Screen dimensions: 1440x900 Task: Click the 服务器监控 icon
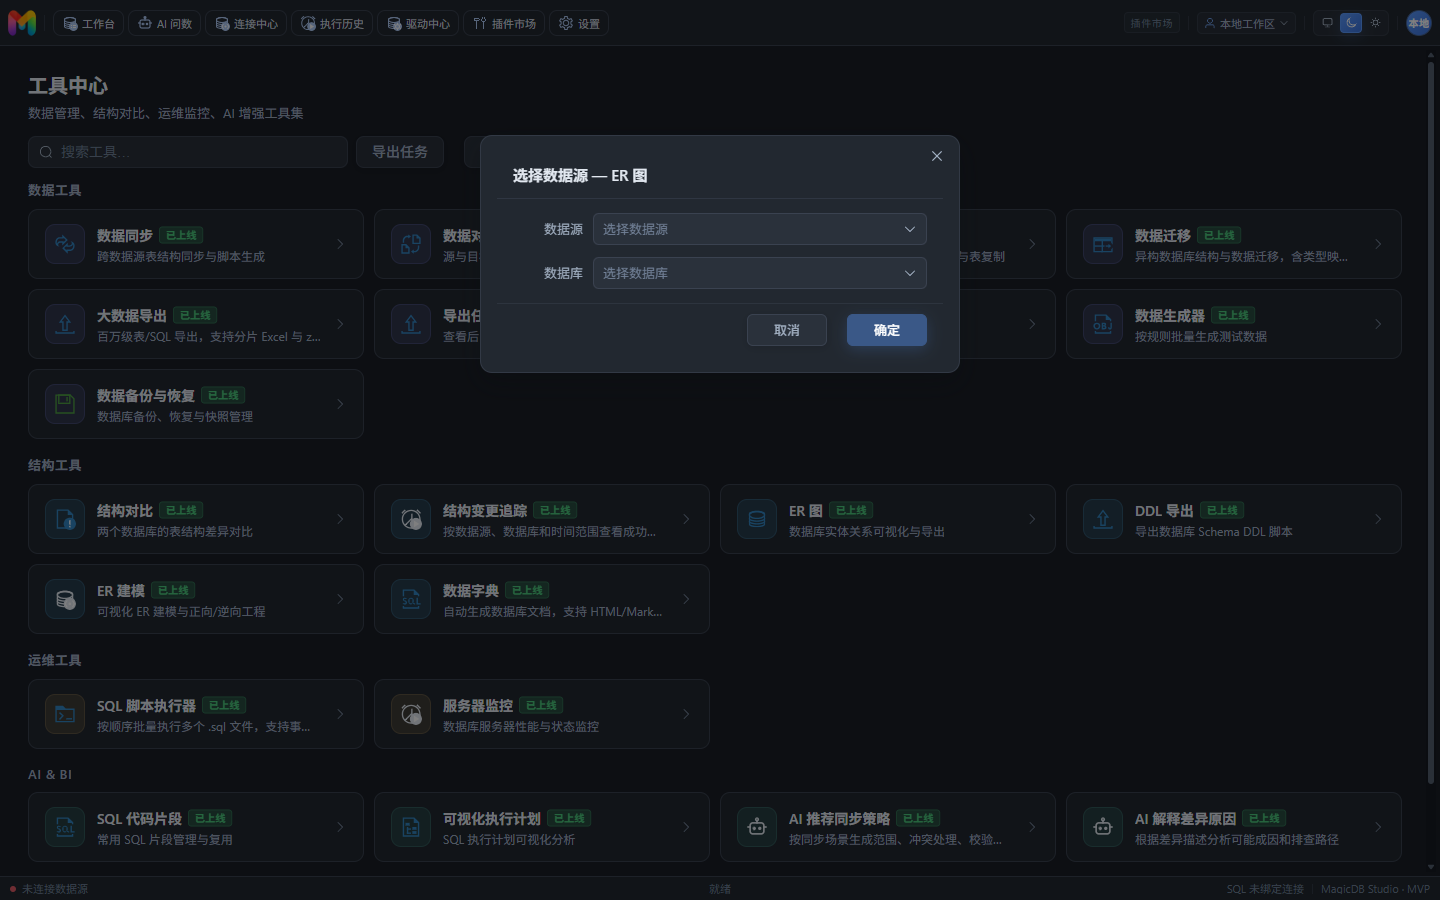411,714
